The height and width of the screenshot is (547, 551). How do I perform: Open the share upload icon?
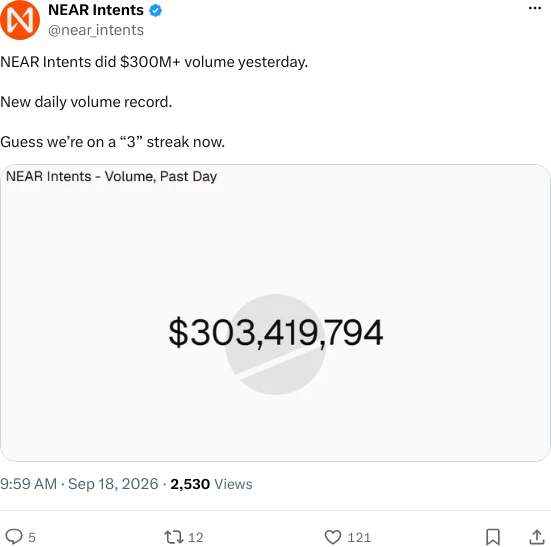coord(537,537)
